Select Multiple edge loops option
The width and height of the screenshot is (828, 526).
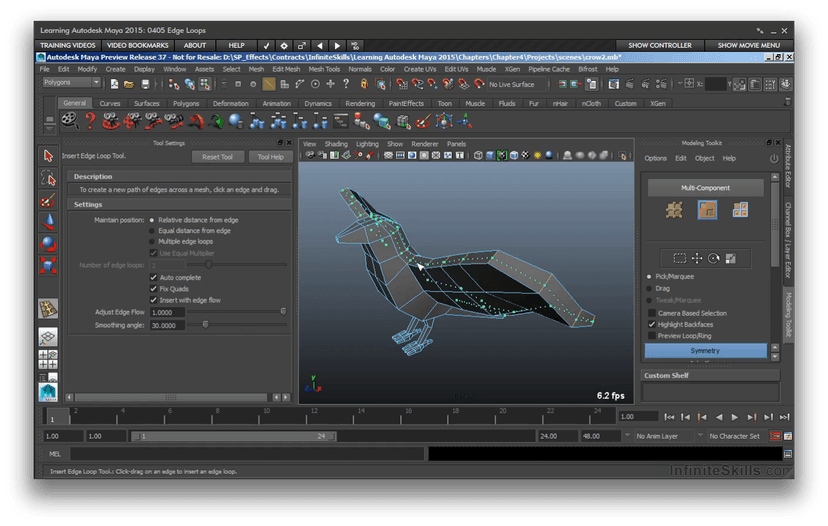coord(152,241)
